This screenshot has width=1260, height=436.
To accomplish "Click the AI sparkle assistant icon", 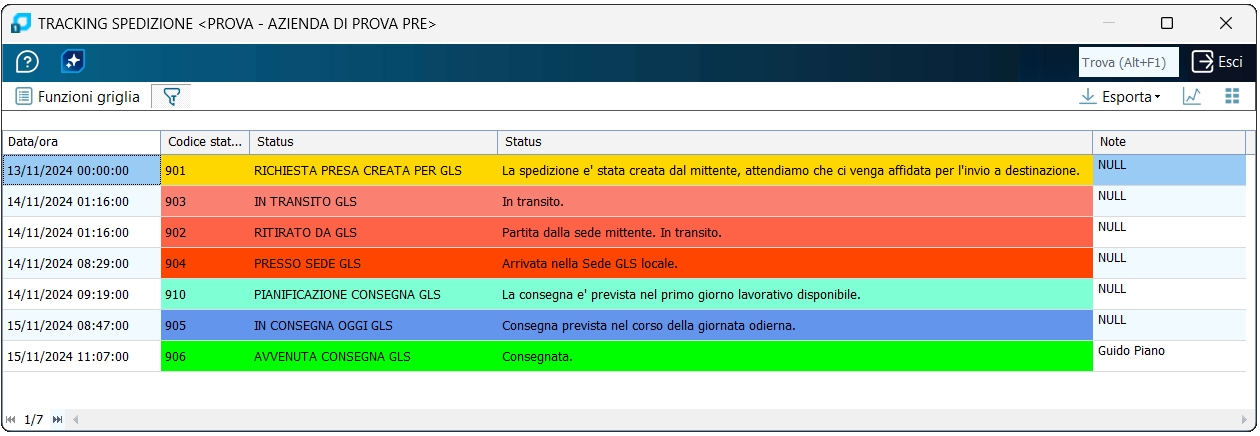I will 72,62.
